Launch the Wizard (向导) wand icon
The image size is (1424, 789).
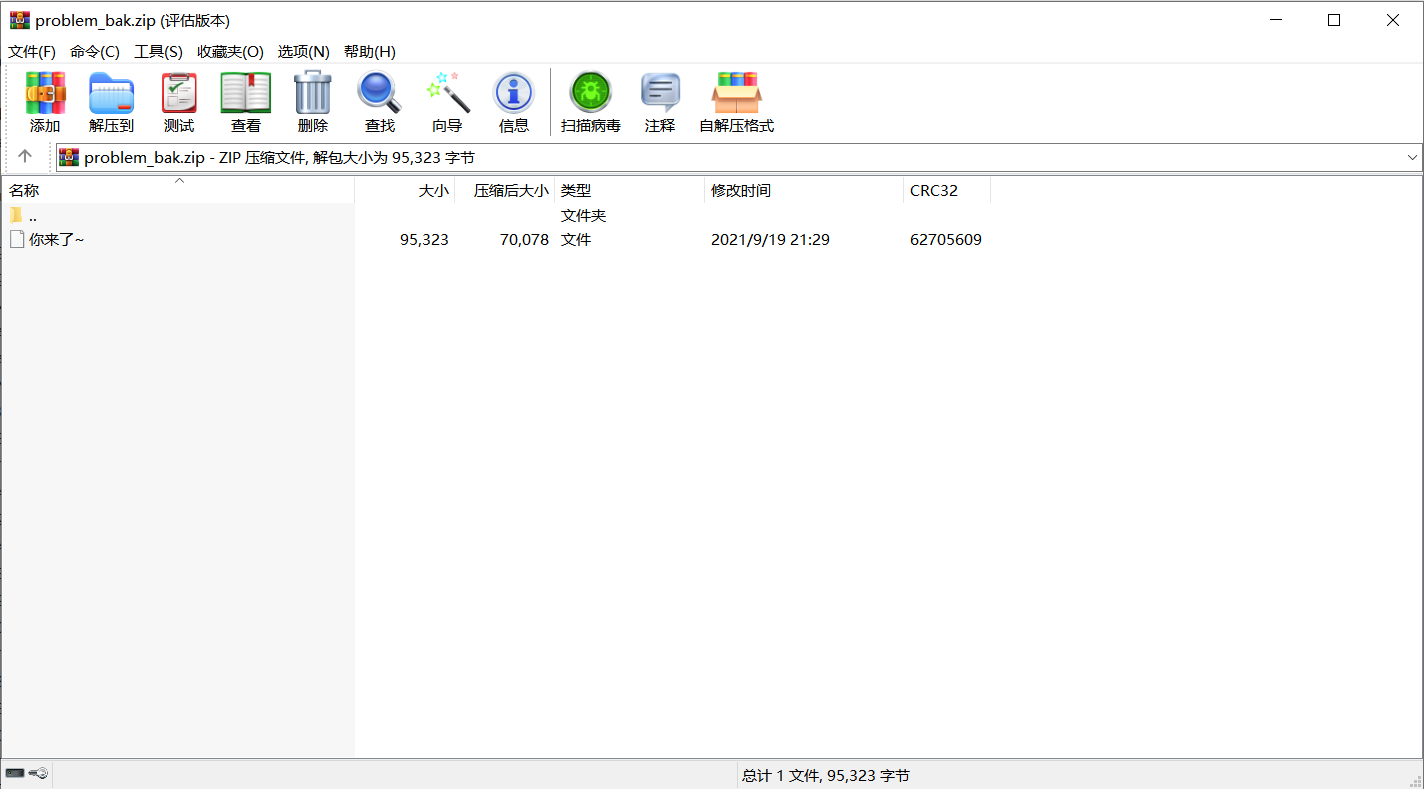point(447,102)
